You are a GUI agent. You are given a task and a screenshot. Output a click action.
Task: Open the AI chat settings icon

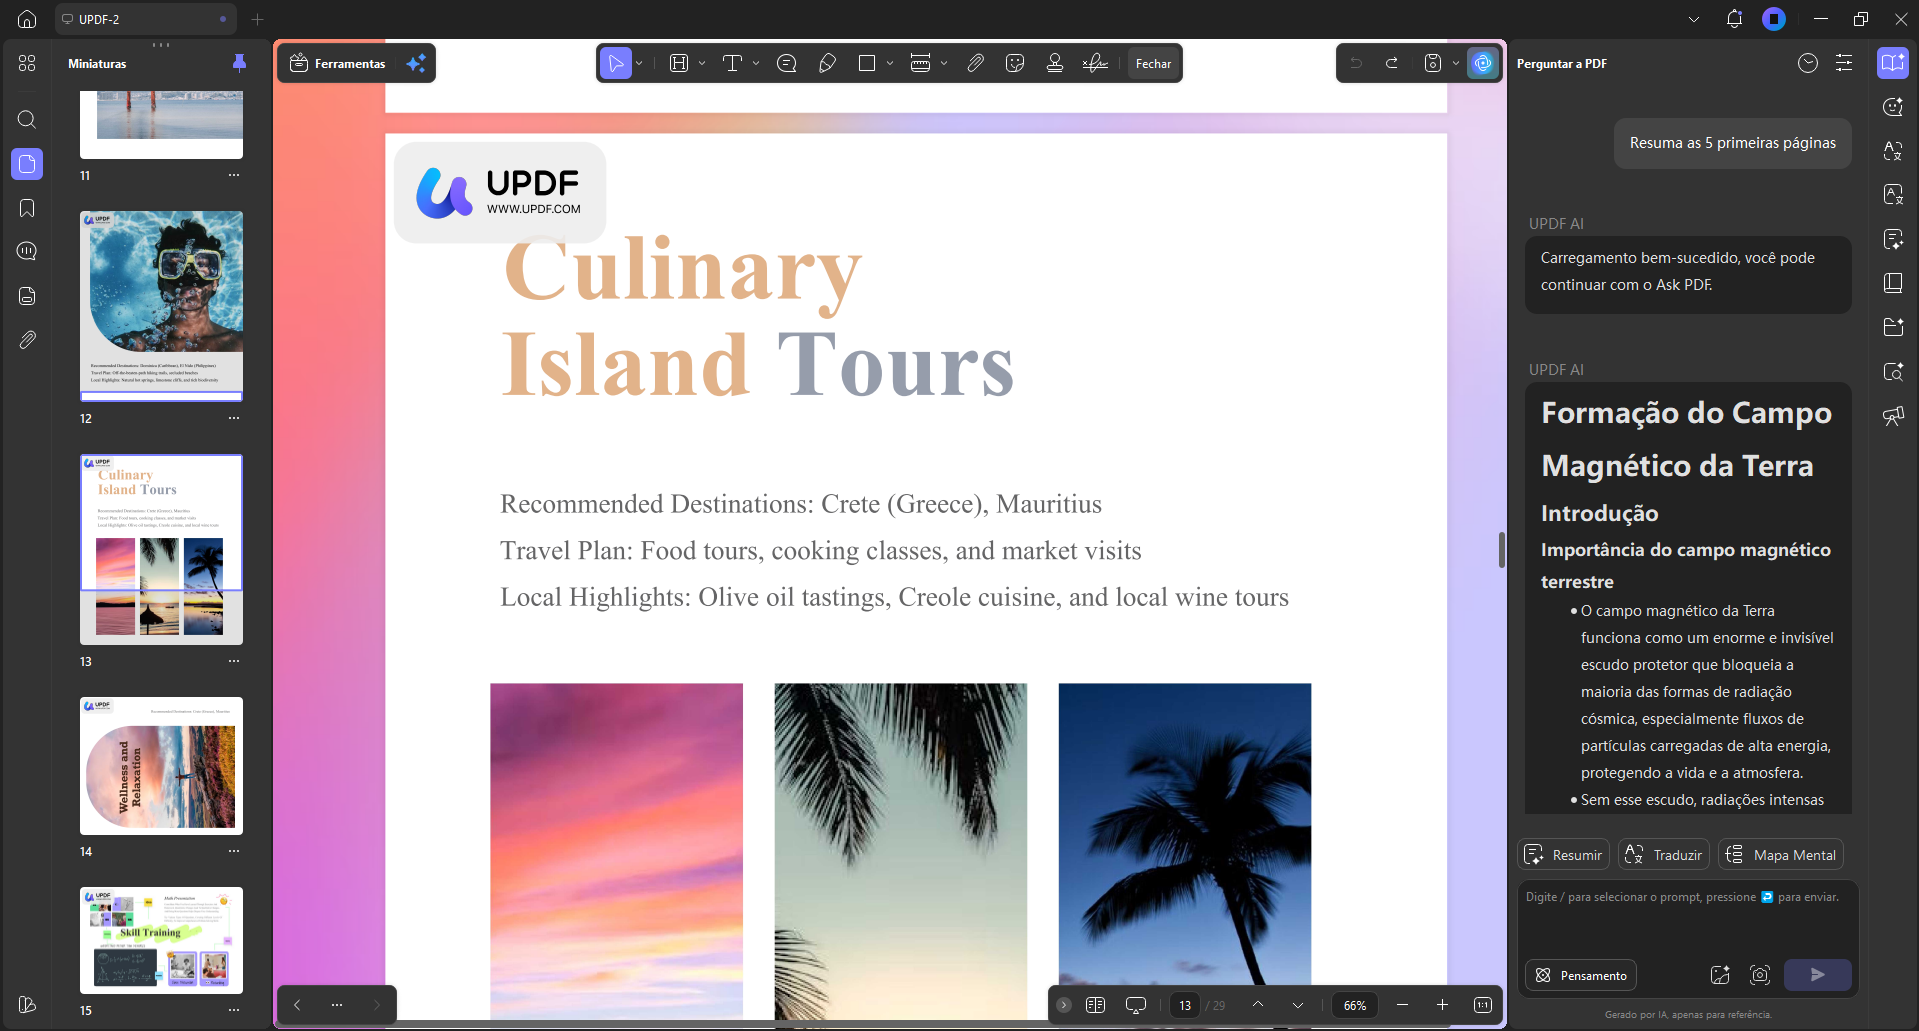point(1844,64)
